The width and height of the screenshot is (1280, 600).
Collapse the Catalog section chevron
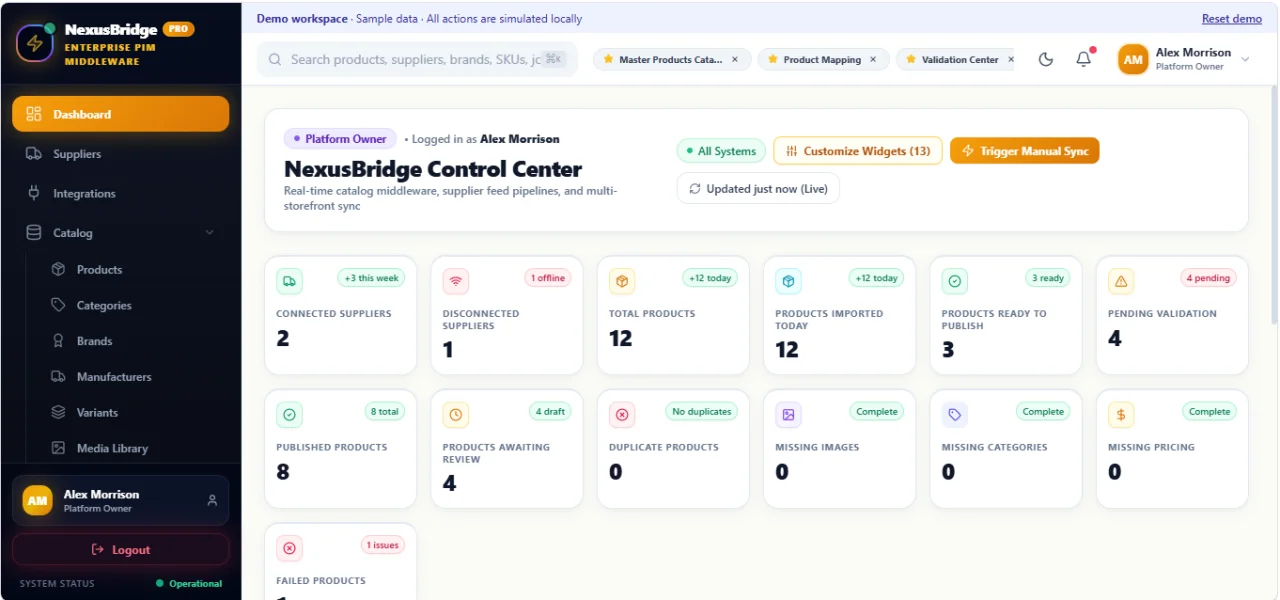point(209,233)
